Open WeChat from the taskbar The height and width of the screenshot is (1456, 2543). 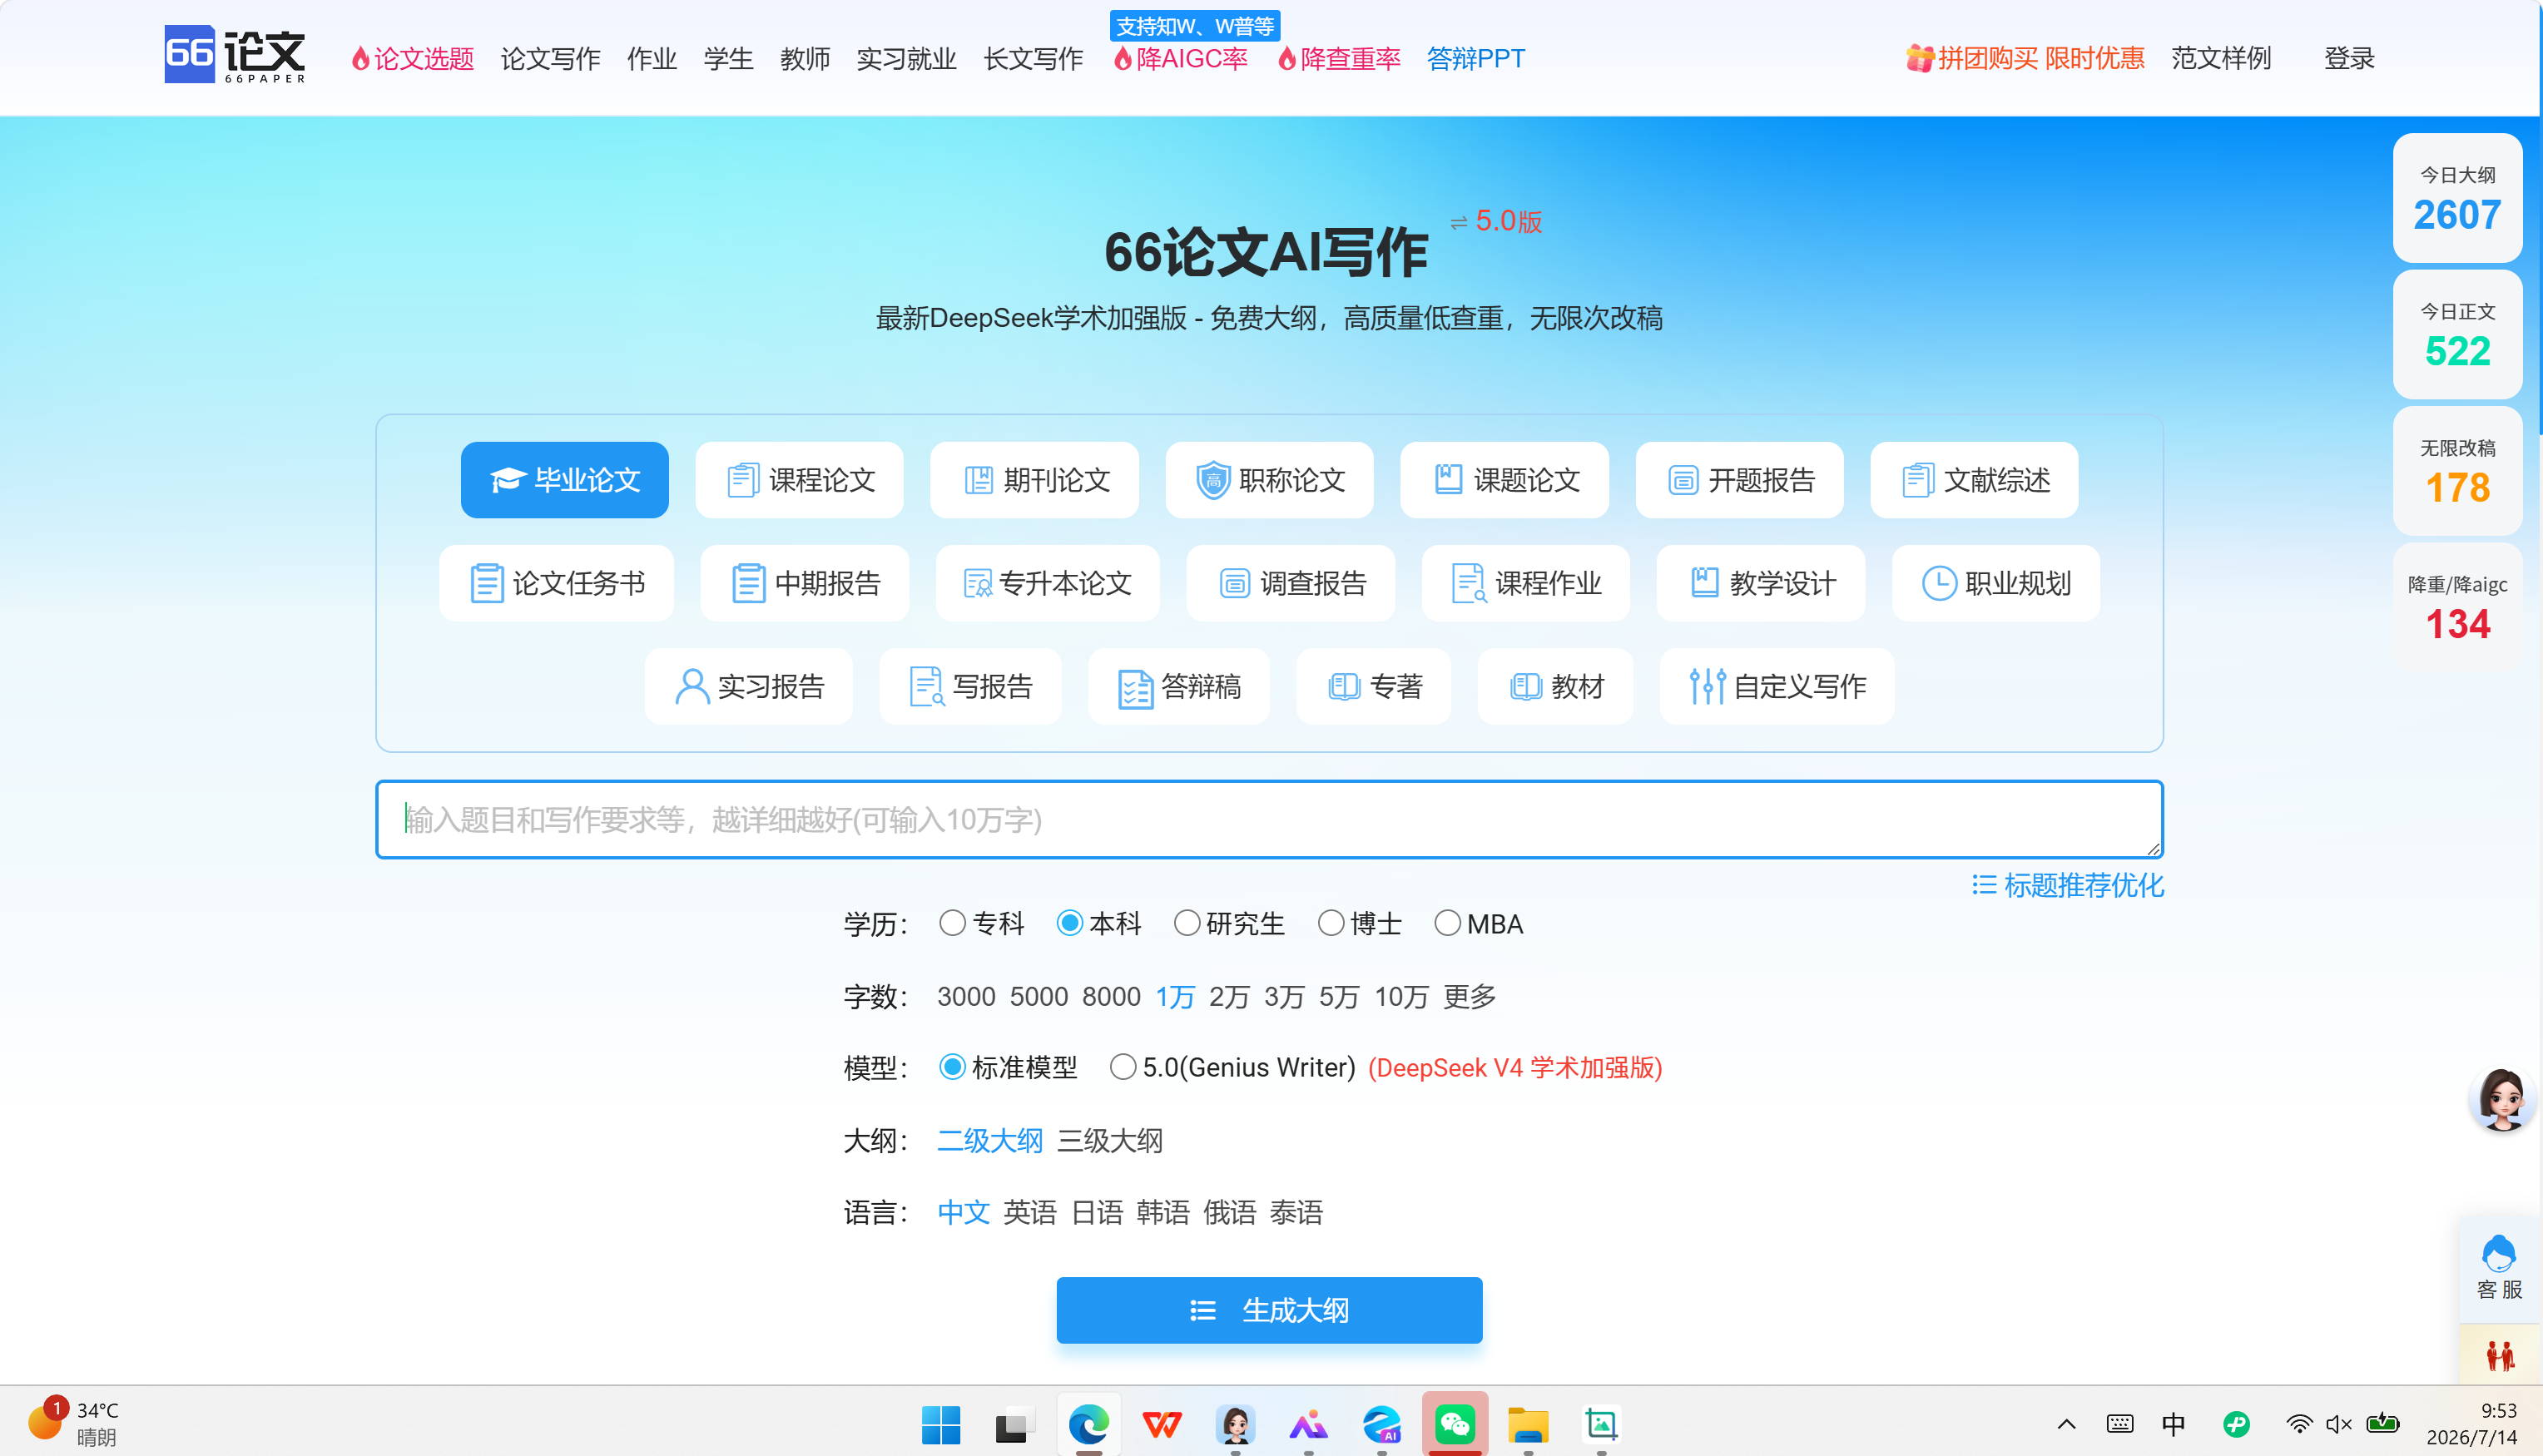1455,1424
